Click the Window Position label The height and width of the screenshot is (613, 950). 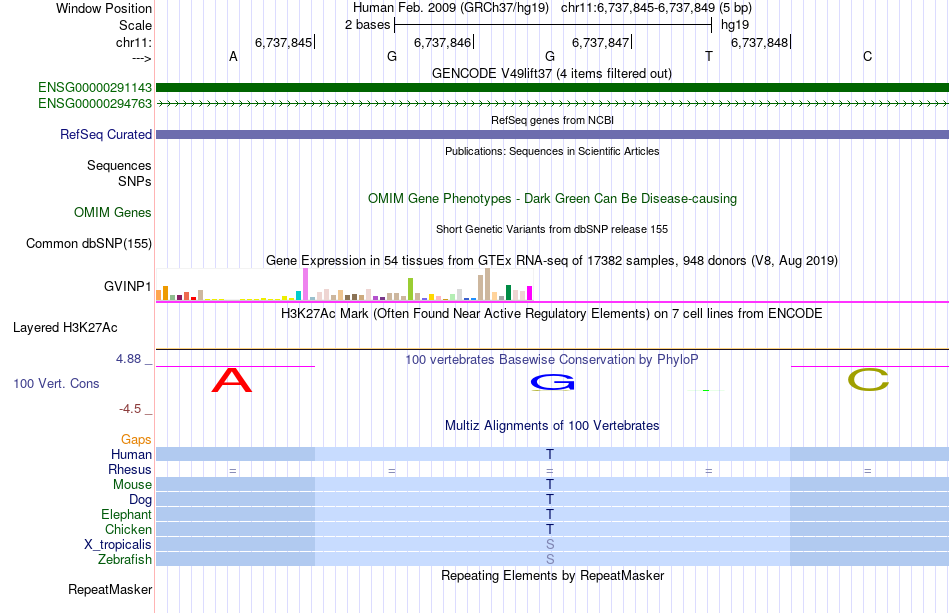pyautogui.click(x=104, y=8)
